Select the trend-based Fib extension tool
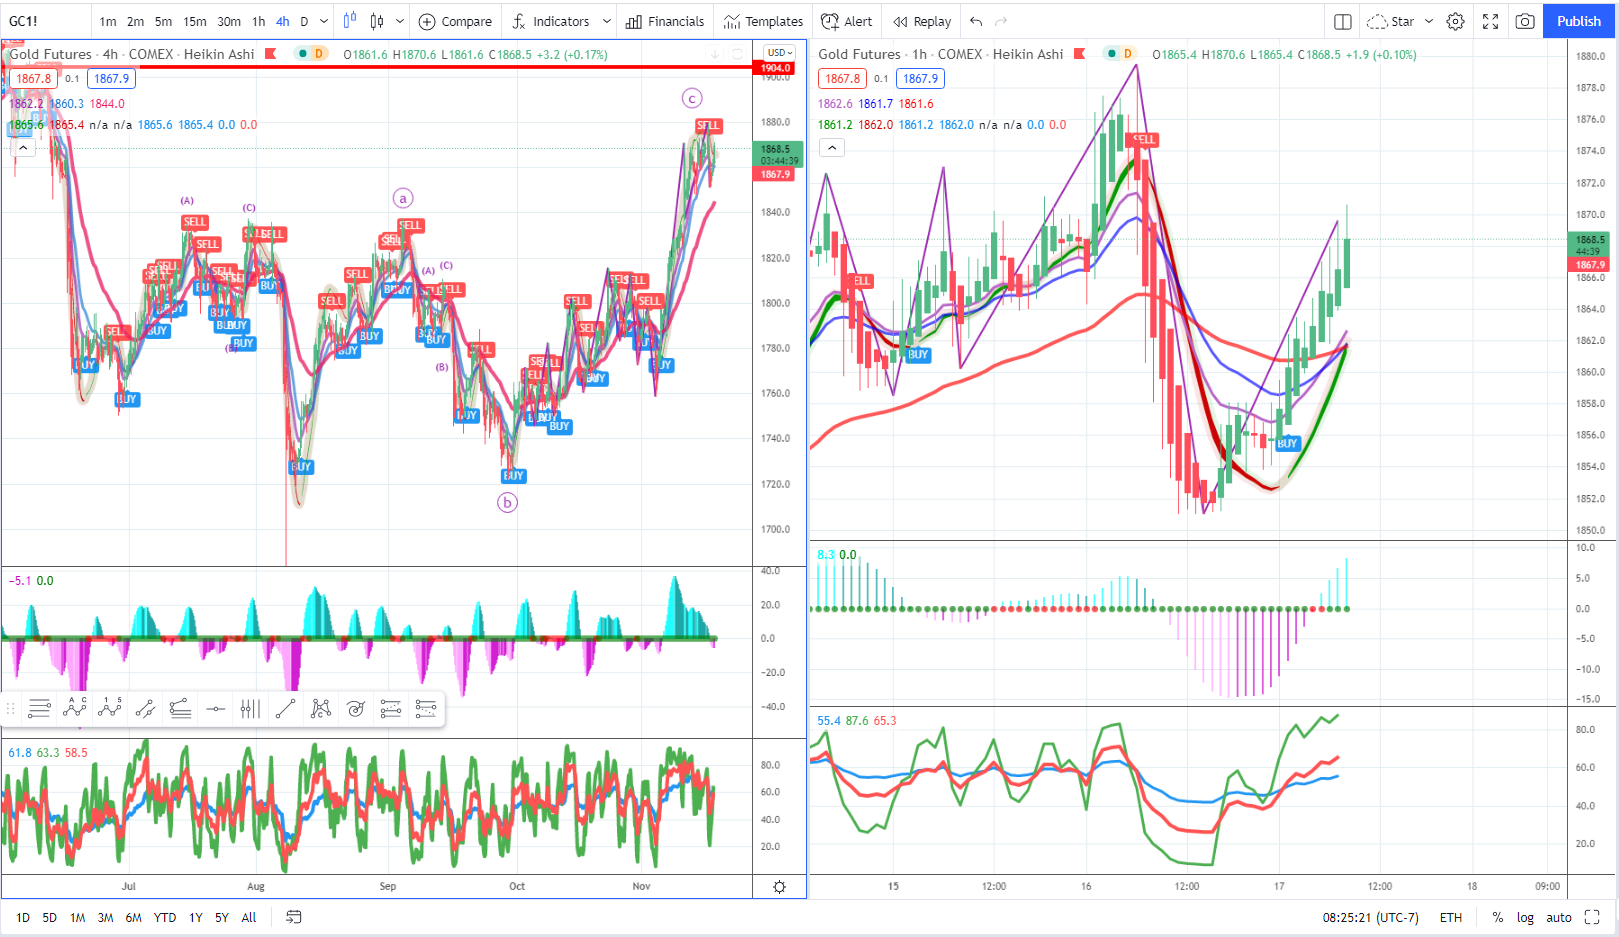1619x937 pixels. (x=425, y=709)
